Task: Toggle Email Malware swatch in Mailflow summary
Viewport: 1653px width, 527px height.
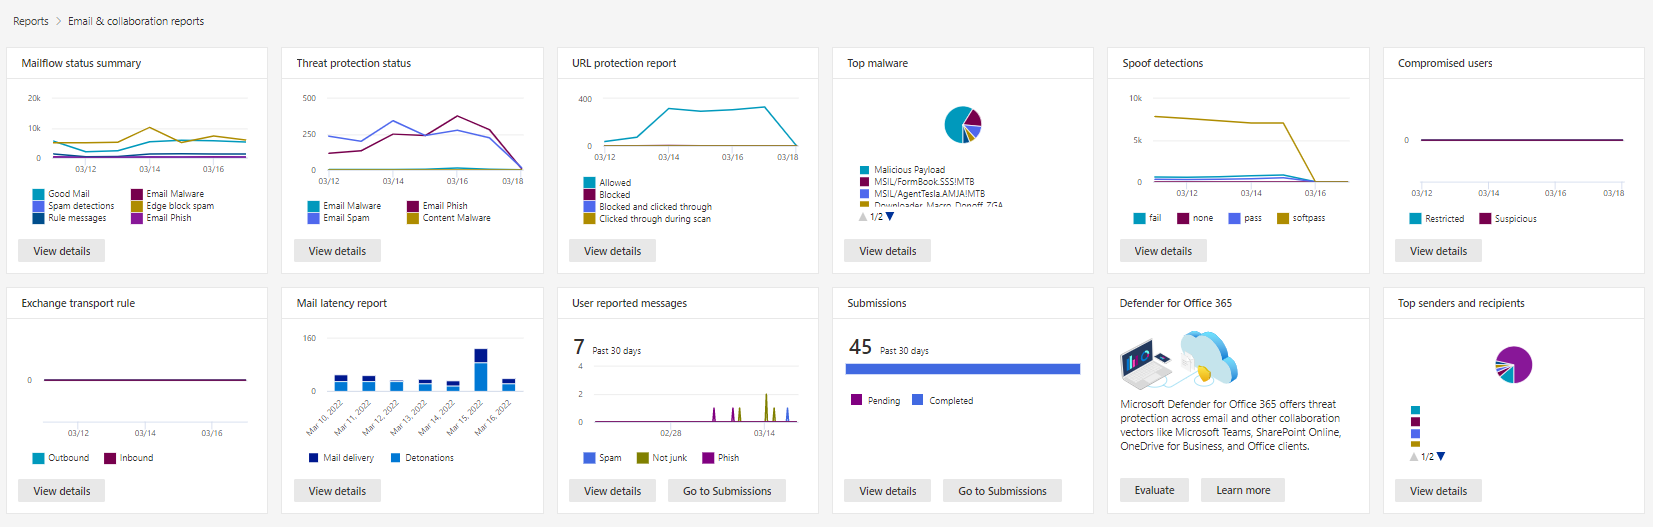Action: tap(137, 194)
